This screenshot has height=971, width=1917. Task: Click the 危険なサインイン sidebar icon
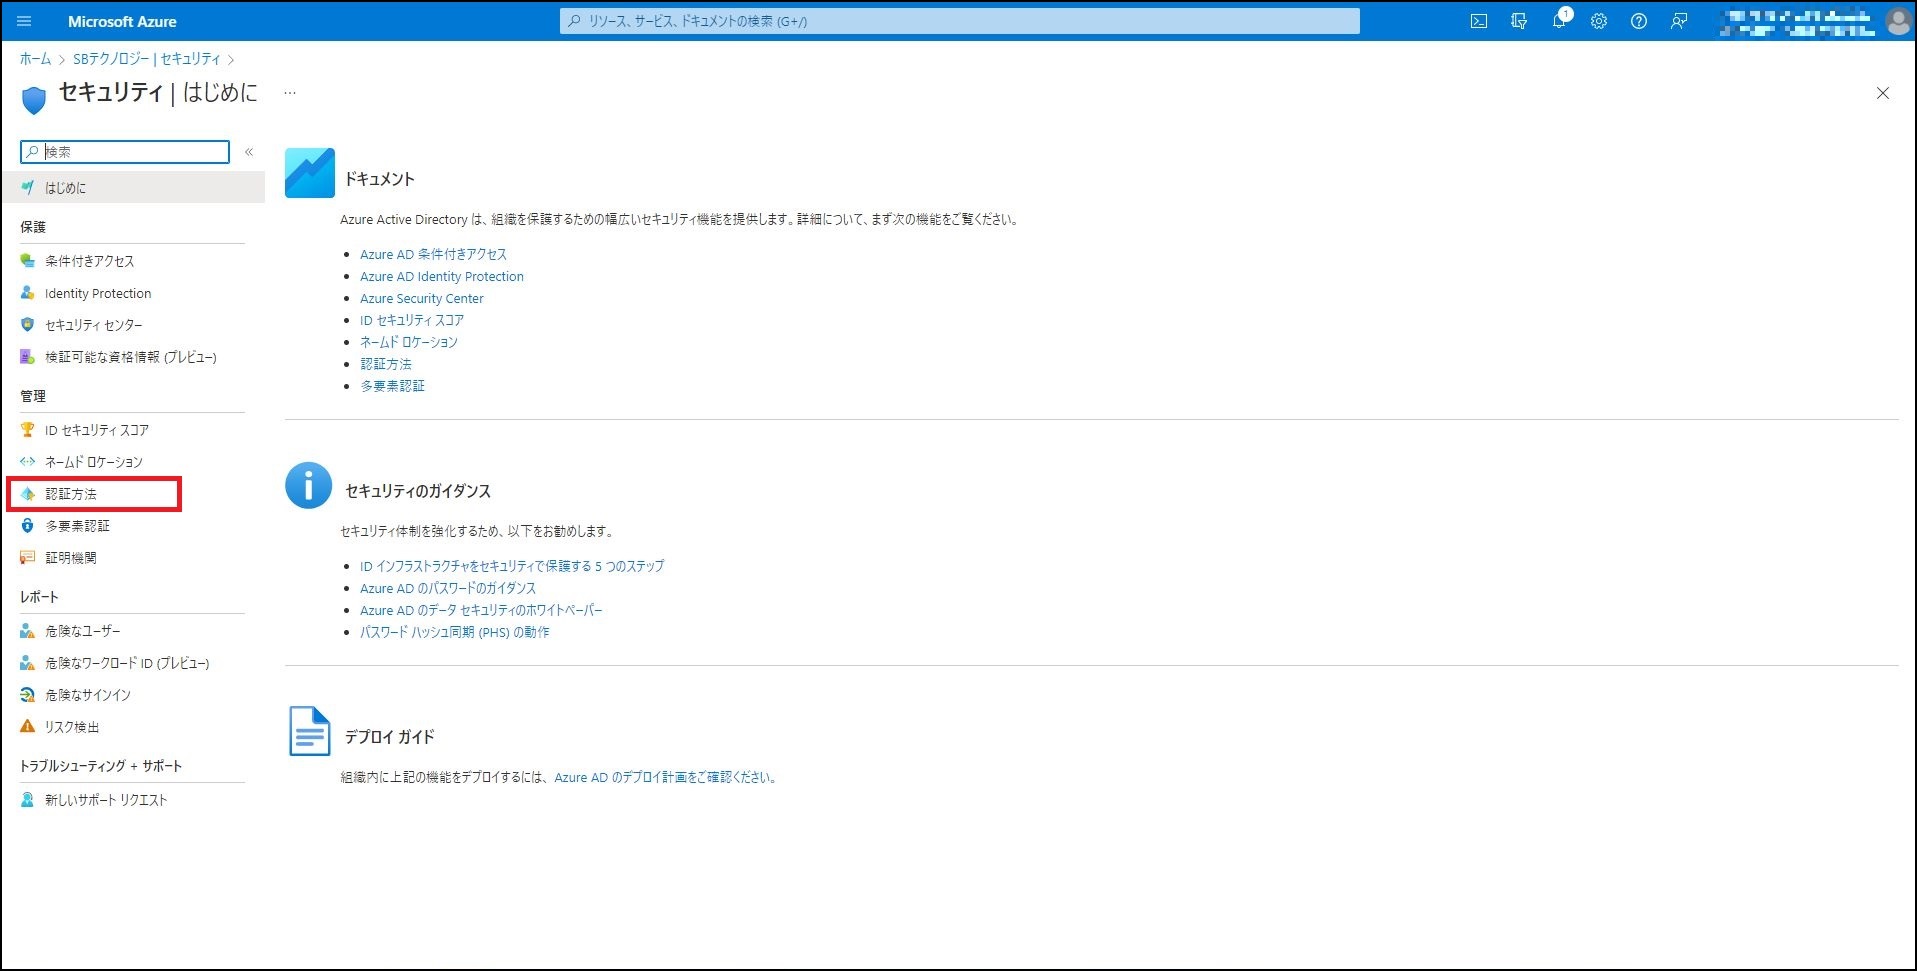tap(28, 695)
